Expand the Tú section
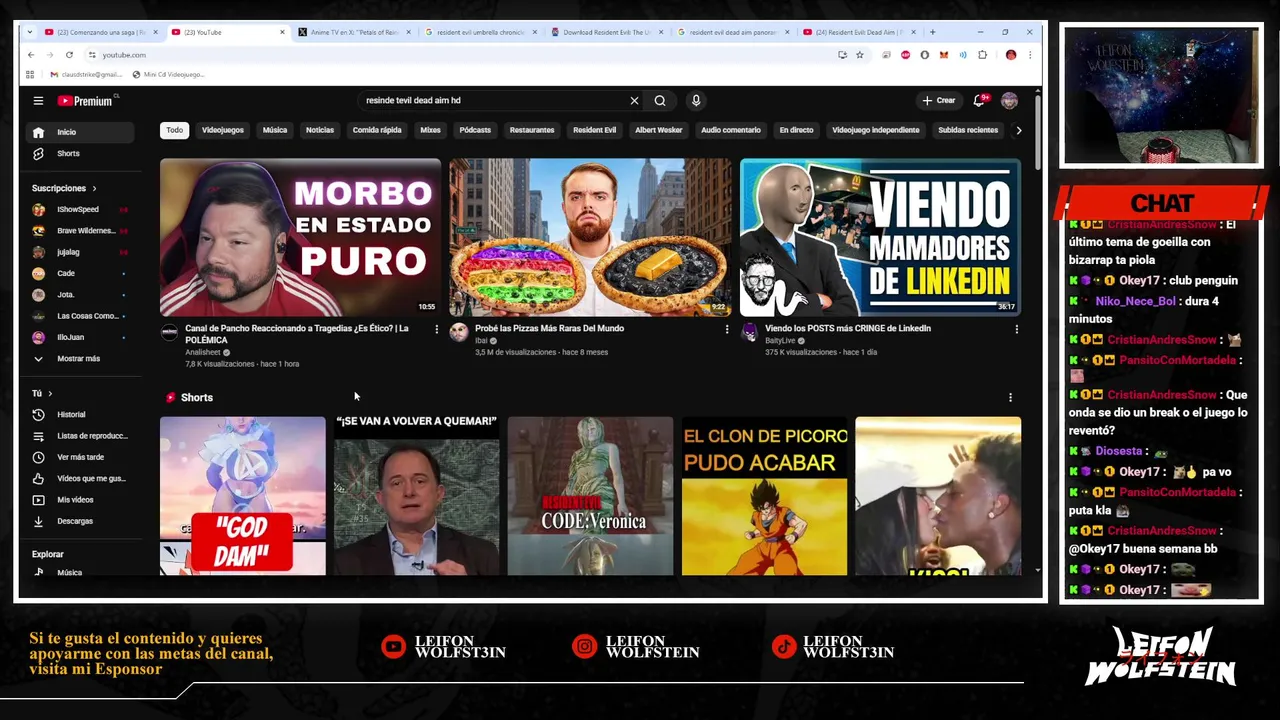This screenshot has height=720, width=1280. tap(42, 393)
